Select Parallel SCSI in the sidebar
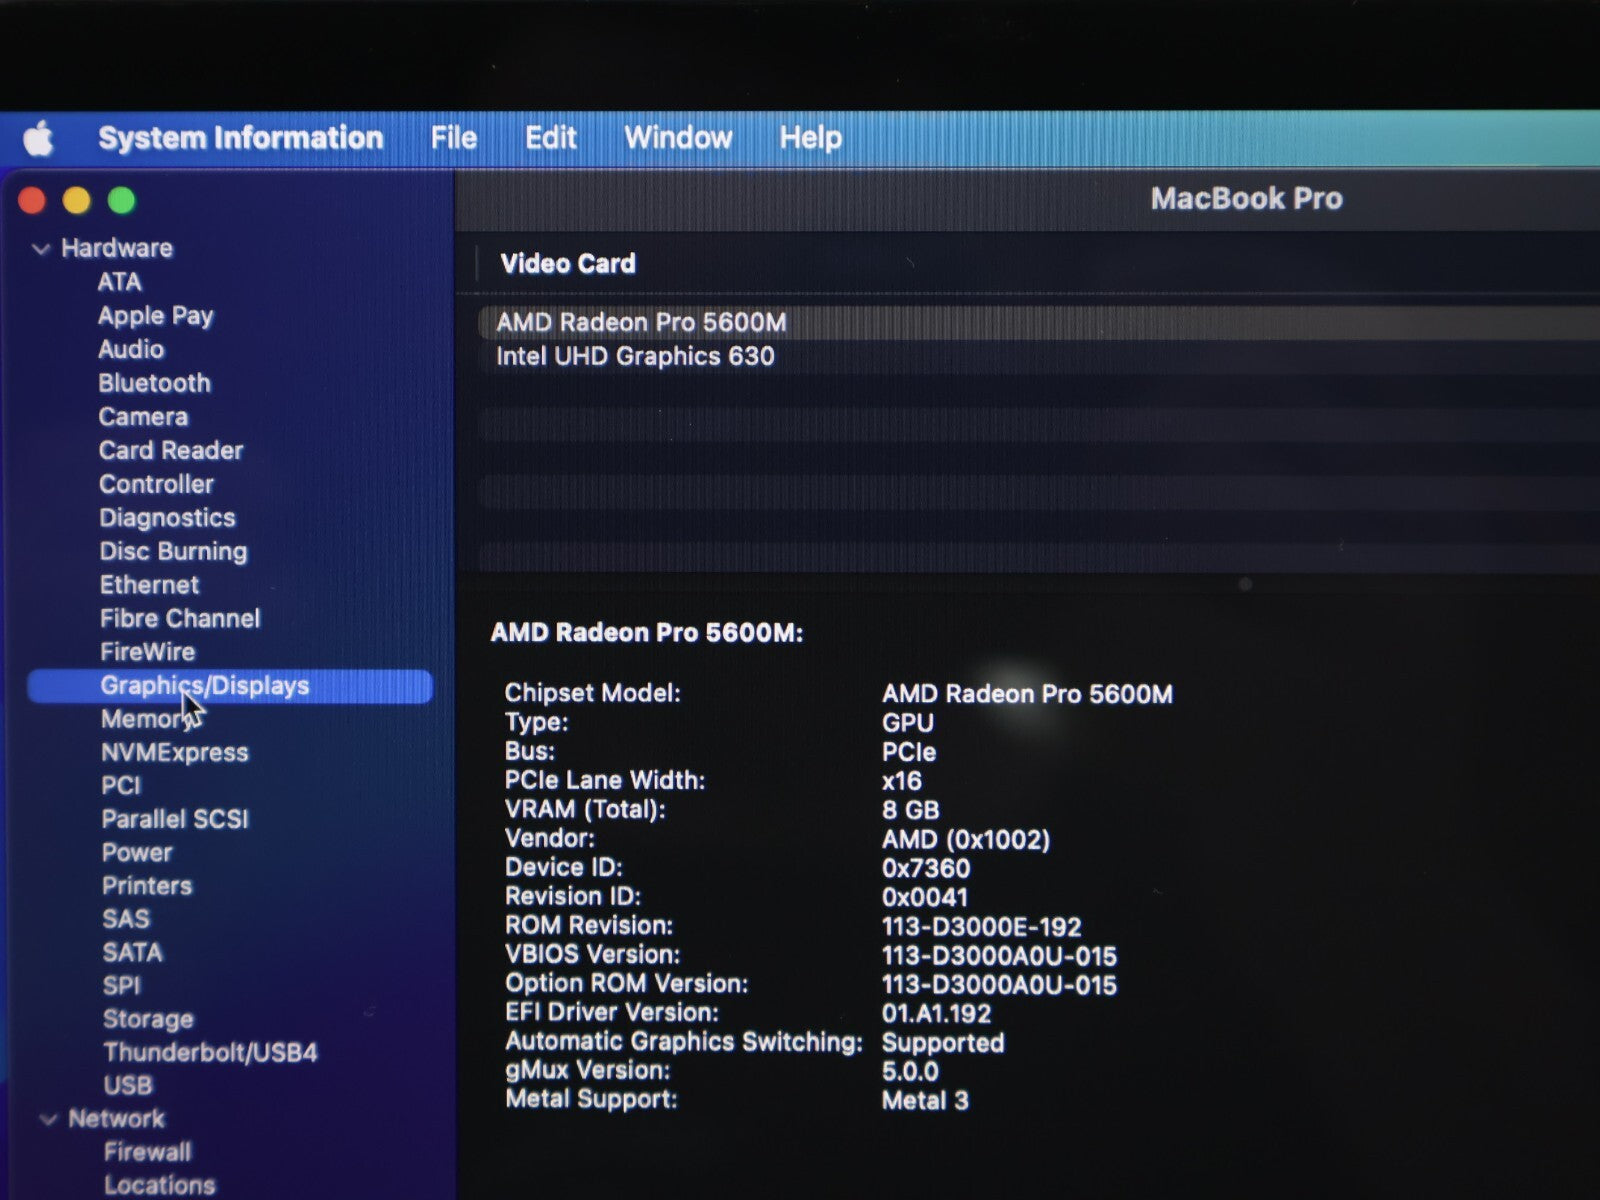The image size is (1600, 1200). (174, 819)
